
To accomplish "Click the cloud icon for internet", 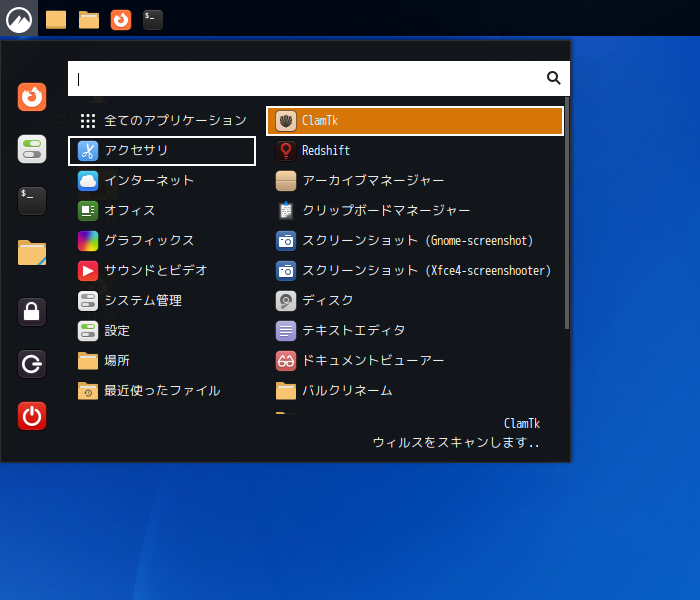I will pos(88,181).
